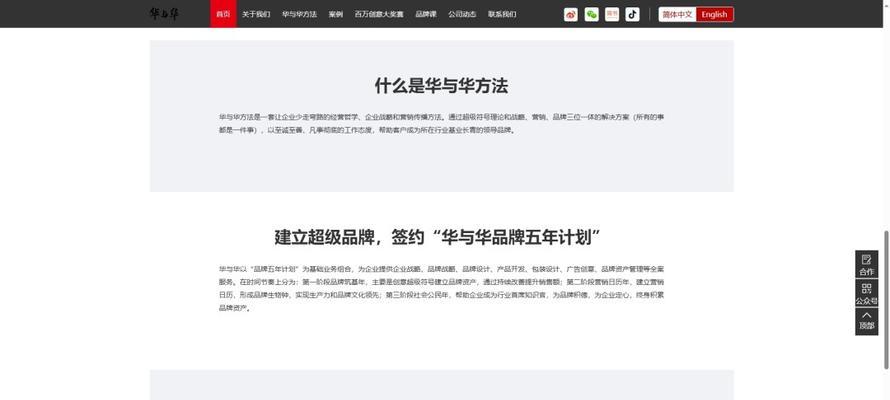The image size is (890, 400).
Task: Open the Xiaohongshu social icon
Action: (x=612, y=14)
